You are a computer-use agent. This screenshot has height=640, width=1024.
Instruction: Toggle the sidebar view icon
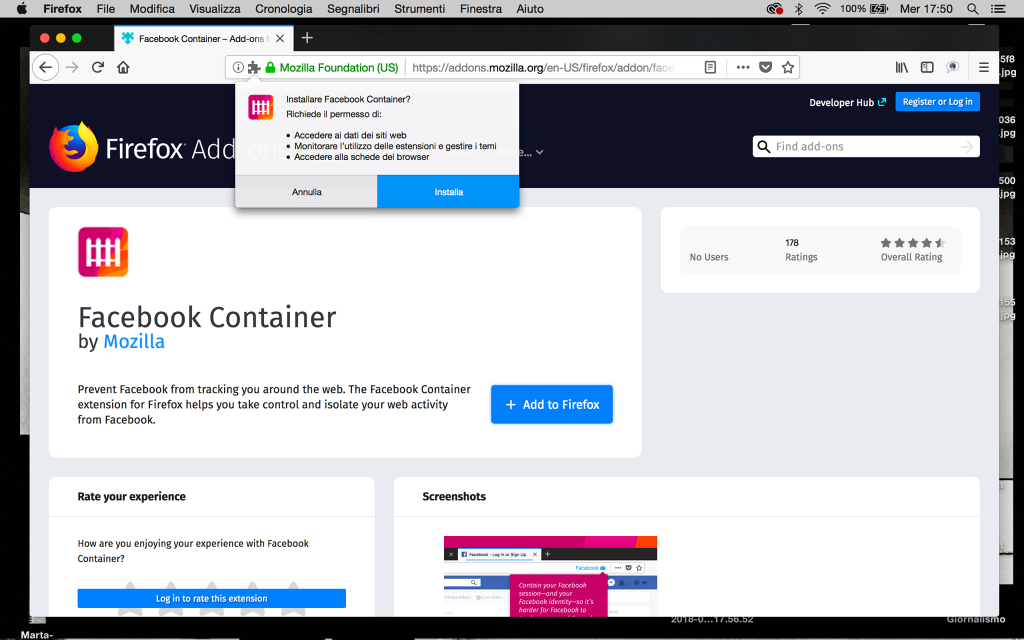[x=927, y=67]
